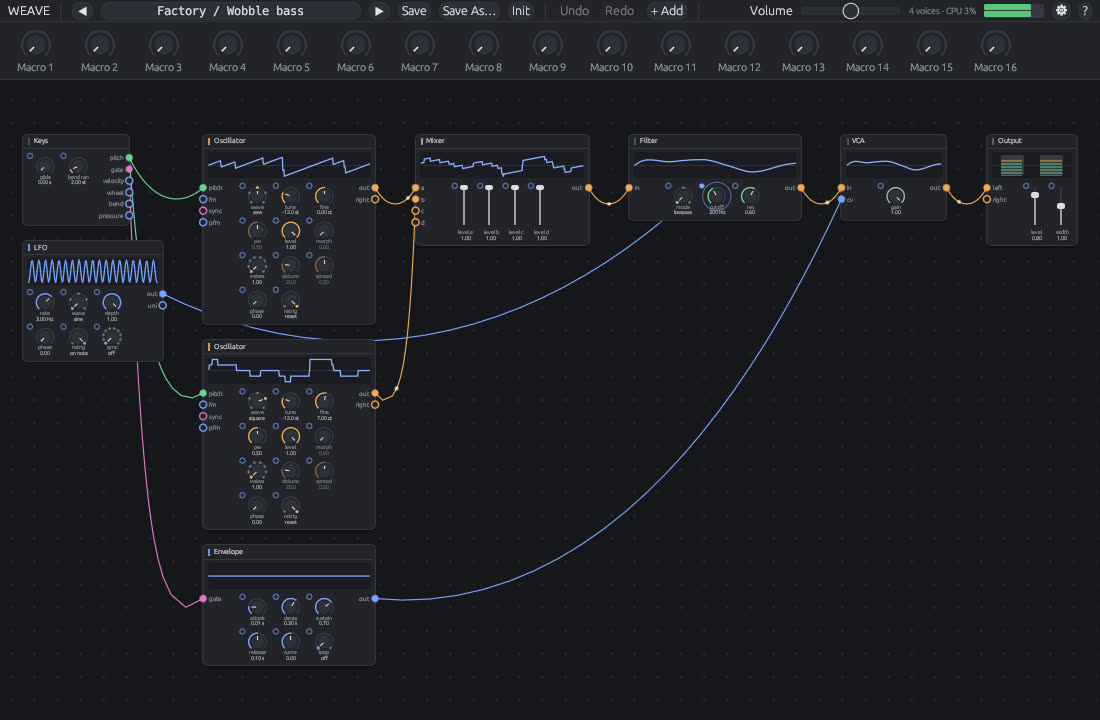The width and height of the screenshot is (1100, 720).
Task: Click the Macro 8 knob
Action: (483, 46)
